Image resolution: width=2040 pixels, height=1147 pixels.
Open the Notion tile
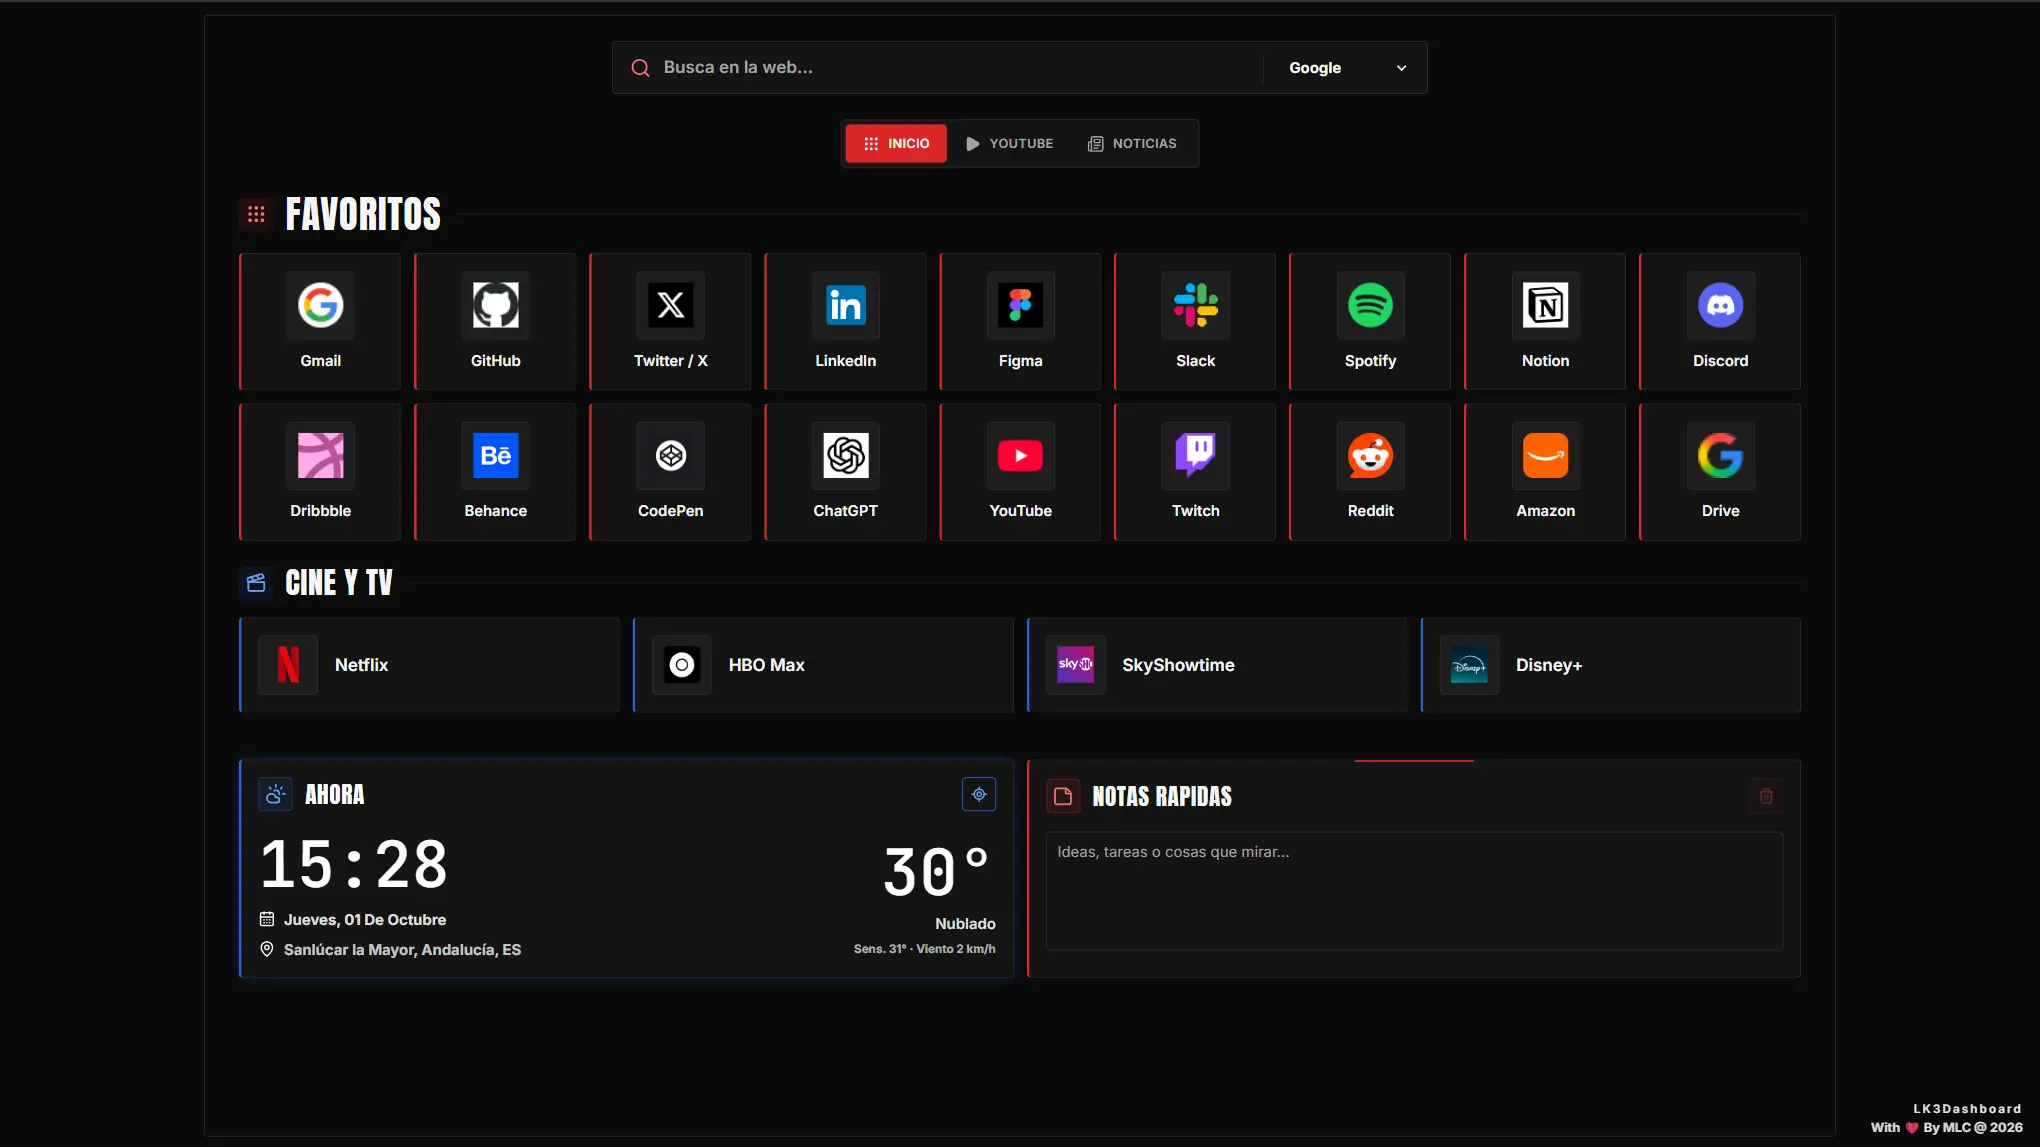click(1545, 321)
